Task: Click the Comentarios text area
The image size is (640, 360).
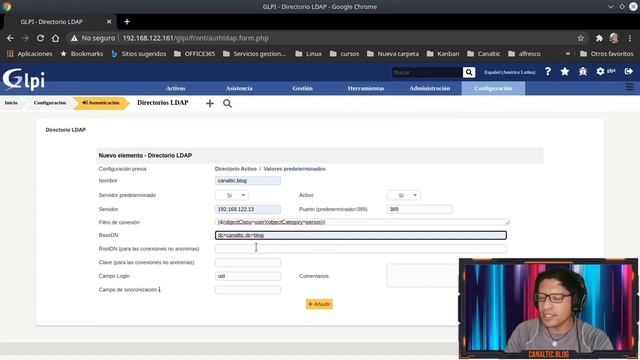Action: point(422,276)
